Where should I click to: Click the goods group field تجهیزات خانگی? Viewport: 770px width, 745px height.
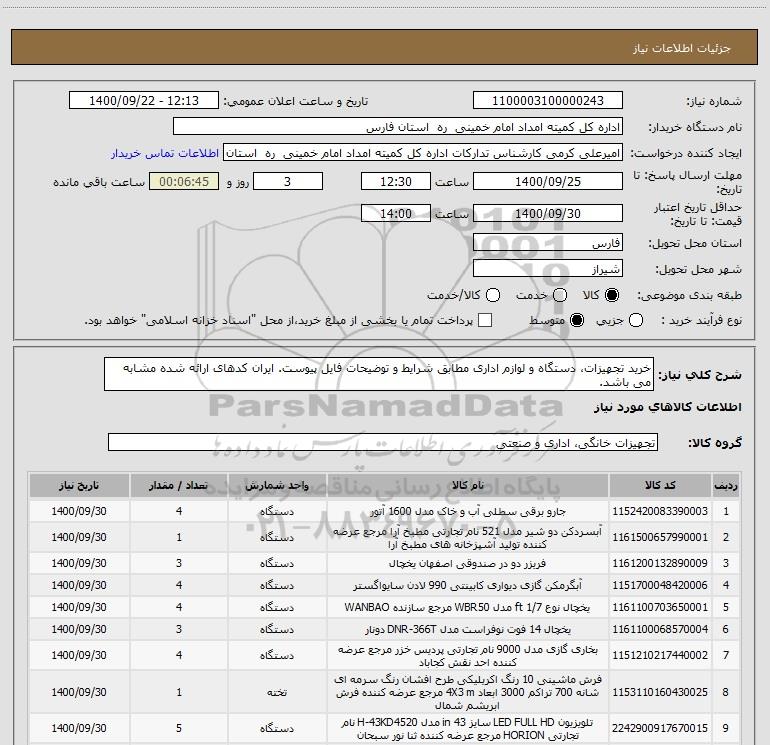coord(383,442)
